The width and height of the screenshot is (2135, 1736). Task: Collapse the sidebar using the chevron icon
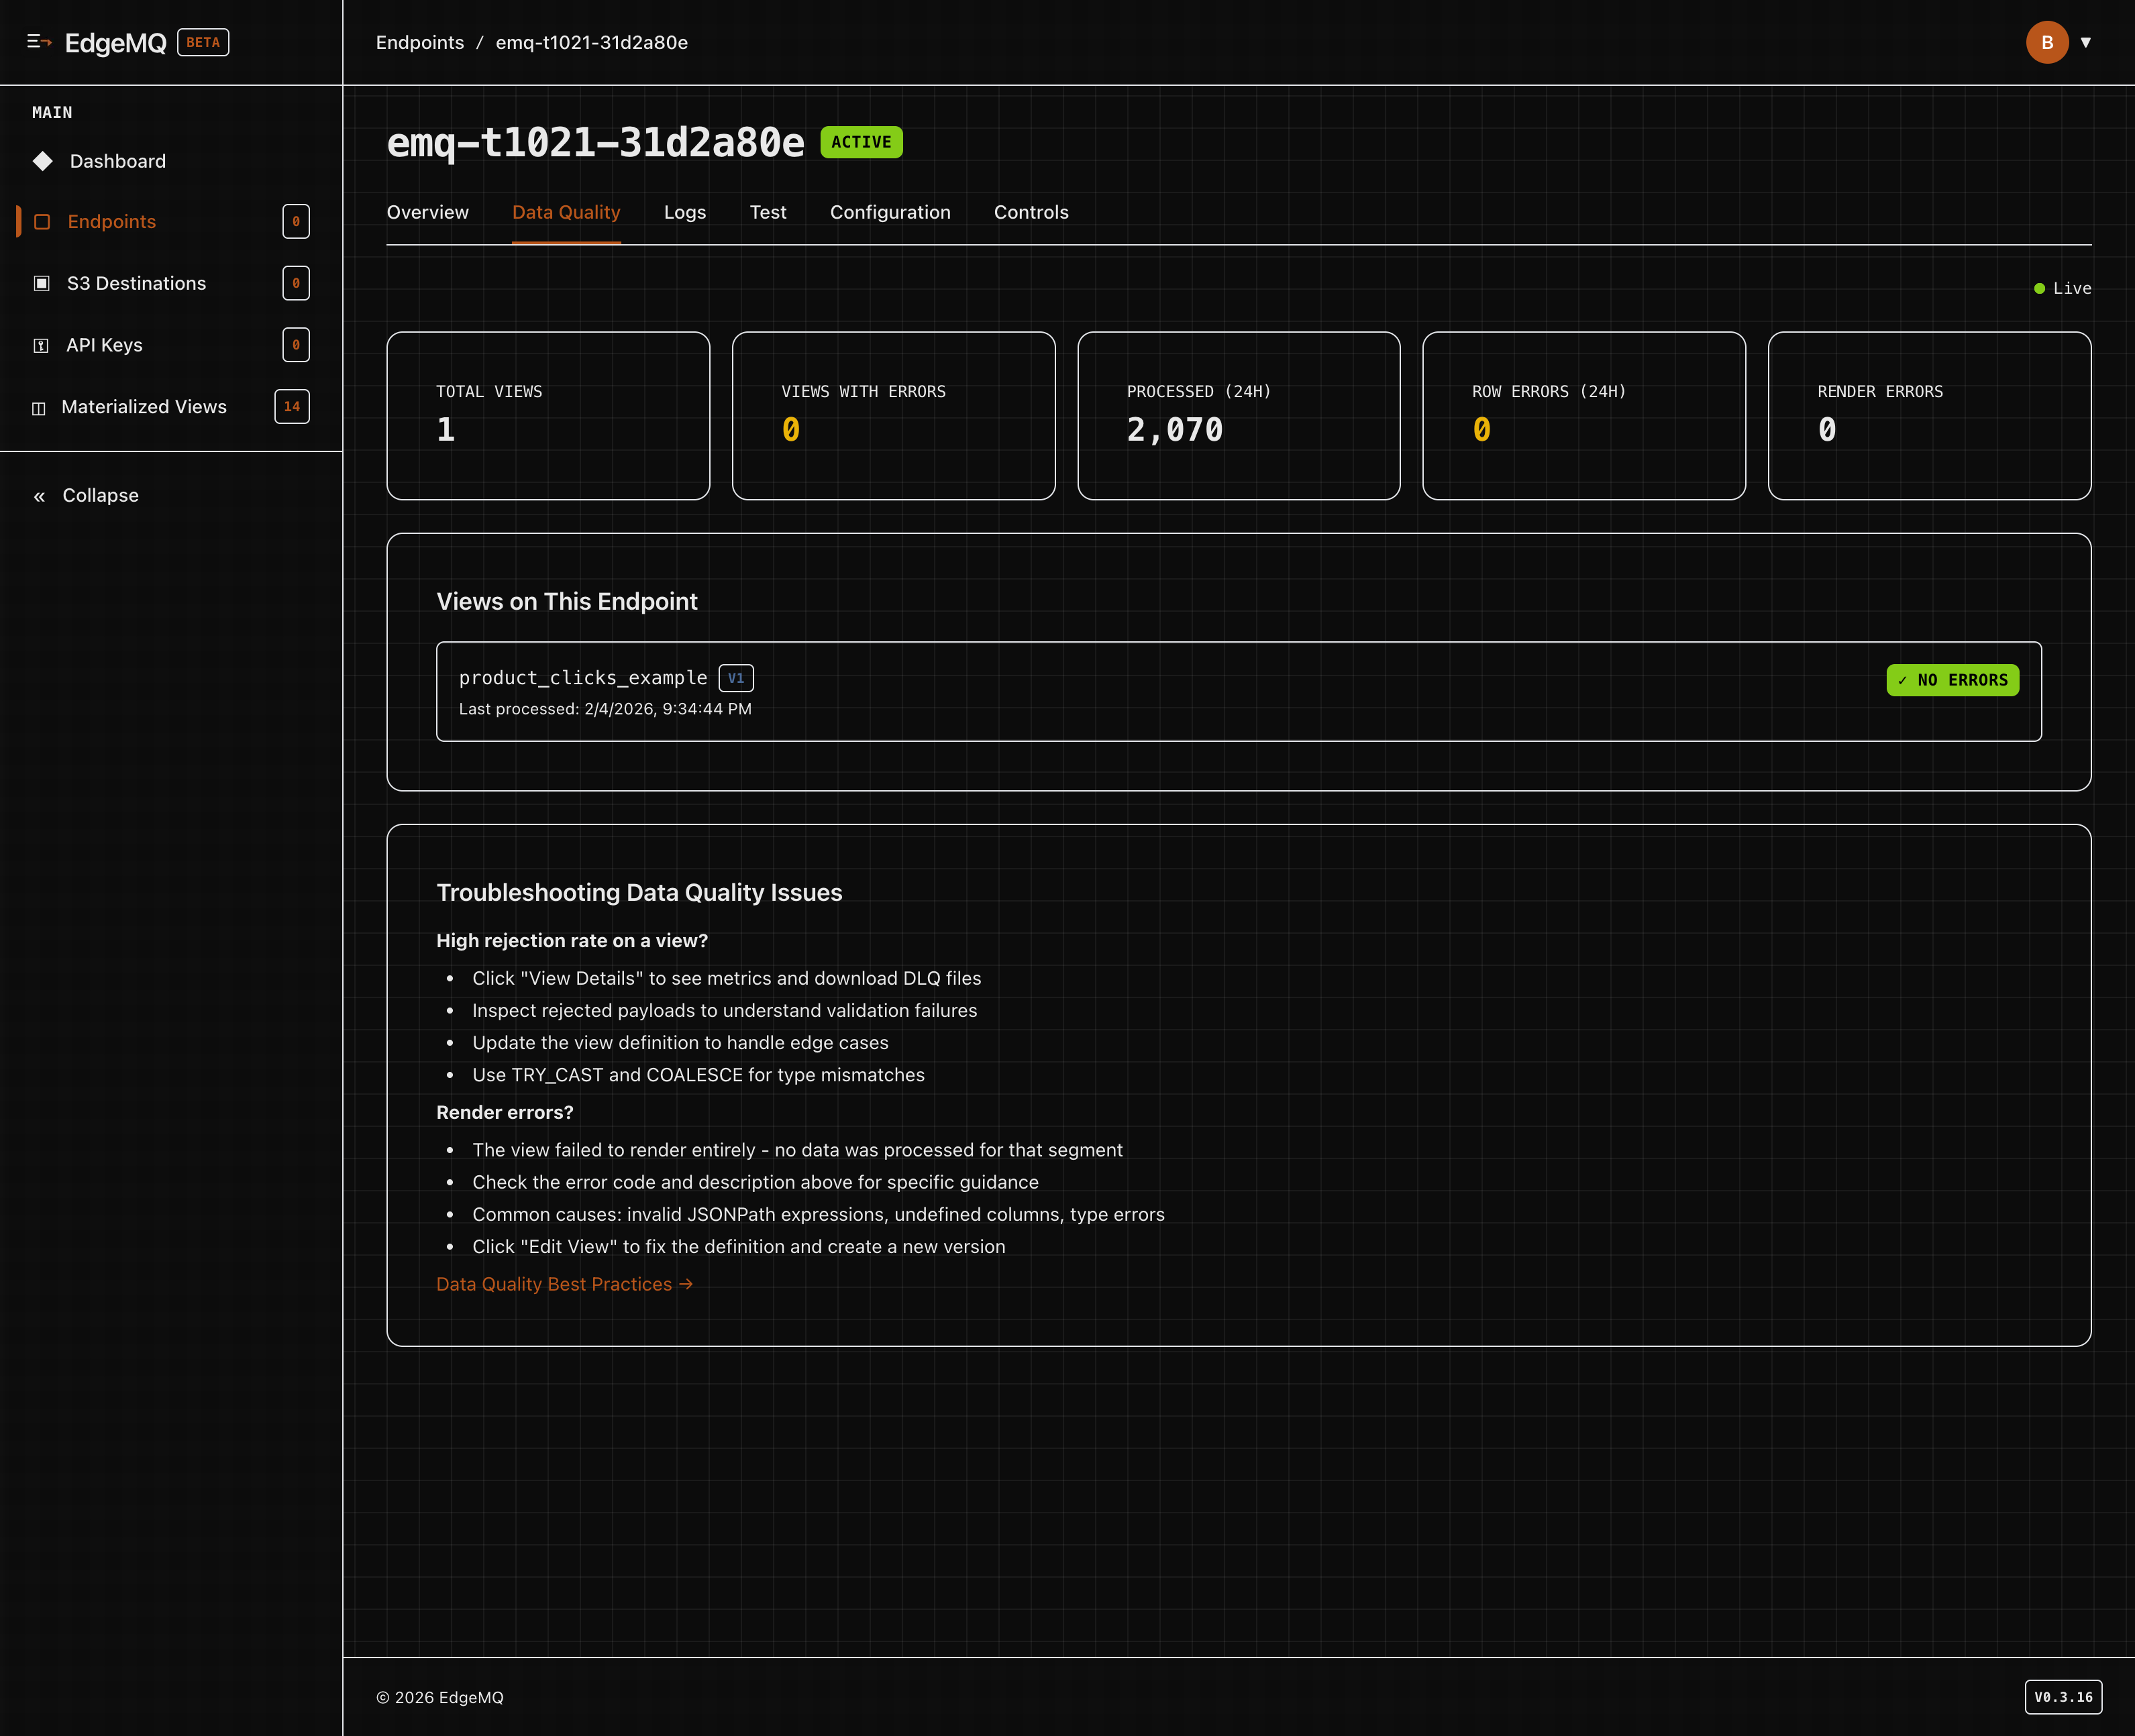tap(39, 495)
